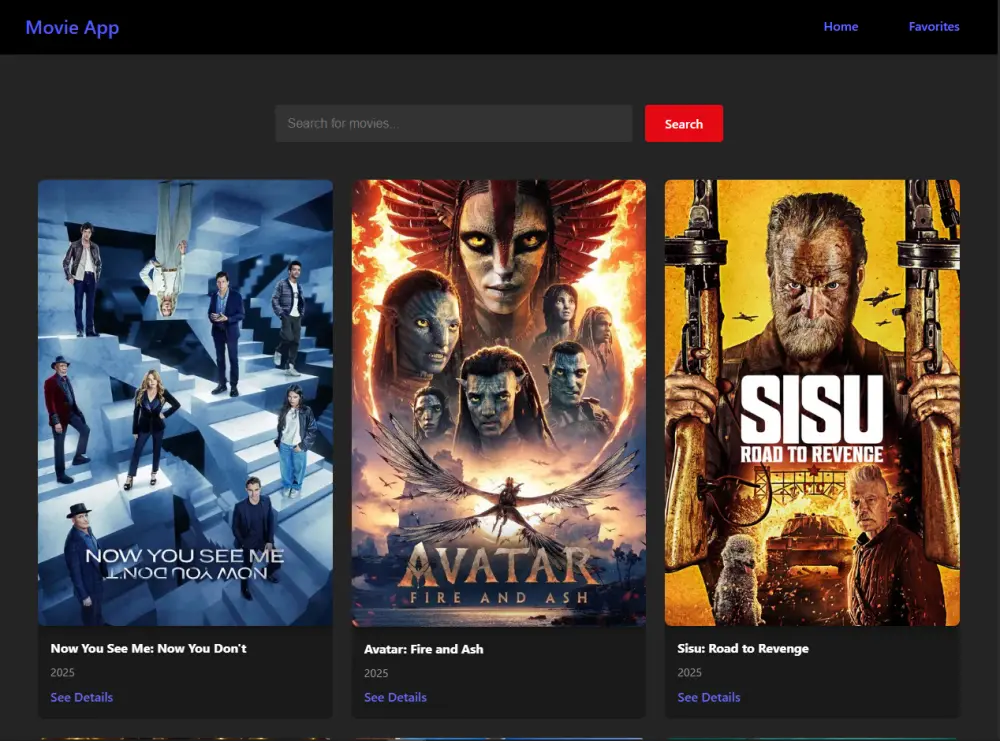The image size is (1000, 741).
Task: Click See Details for Avatar: Fire and Ash
Action: [395, 698]
